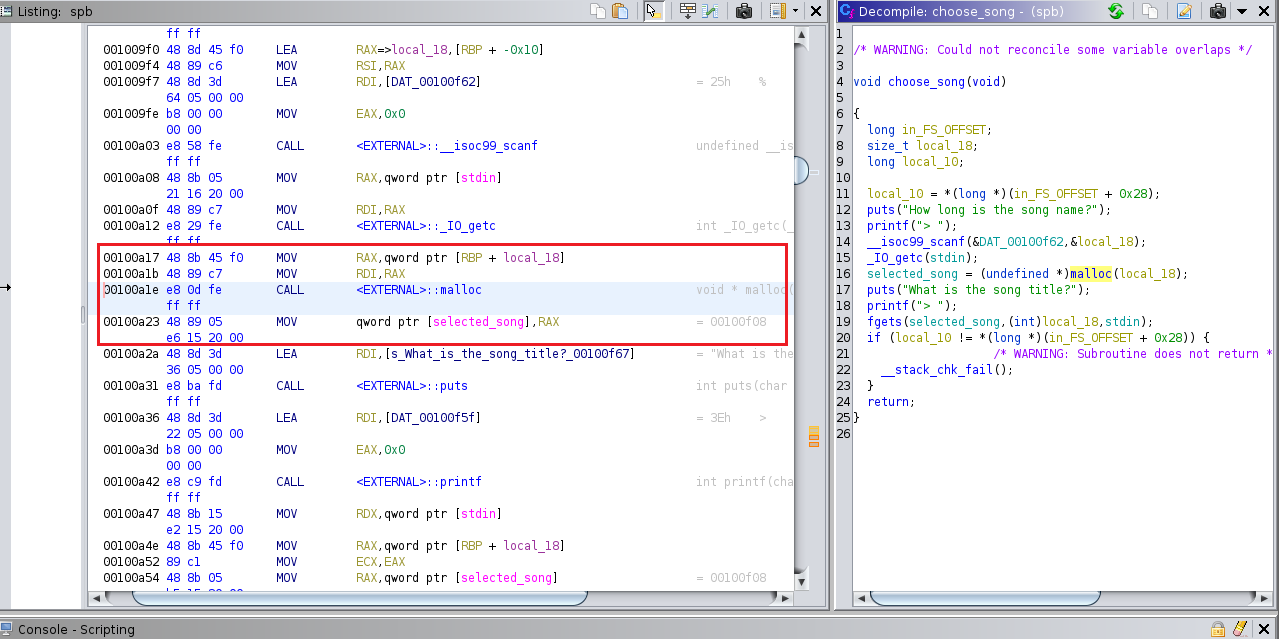Click the Console - Scripting title icon
1279x639 pixels.
click(x=8, y=629)
